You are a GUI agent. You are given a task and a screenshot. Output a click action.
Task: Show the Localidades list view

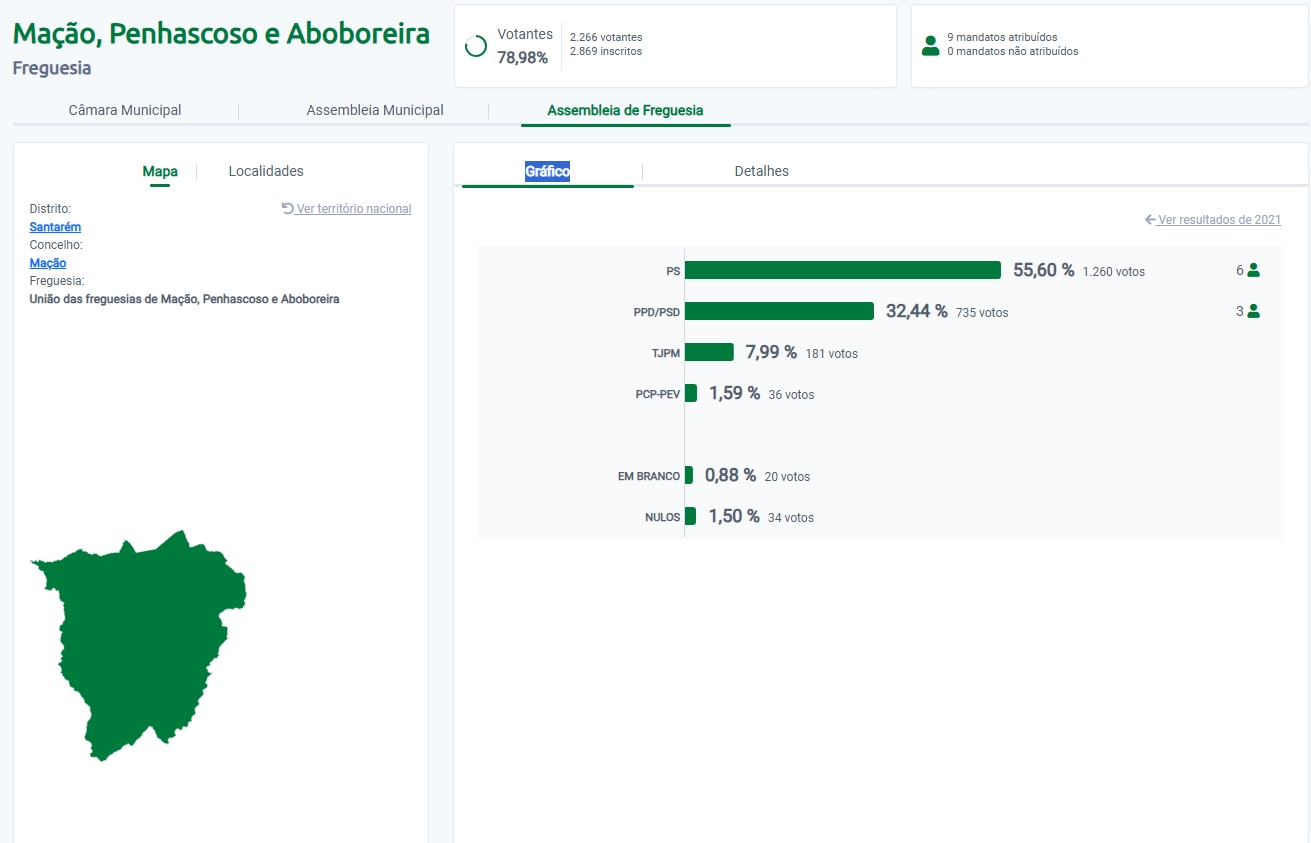[266, 171]
